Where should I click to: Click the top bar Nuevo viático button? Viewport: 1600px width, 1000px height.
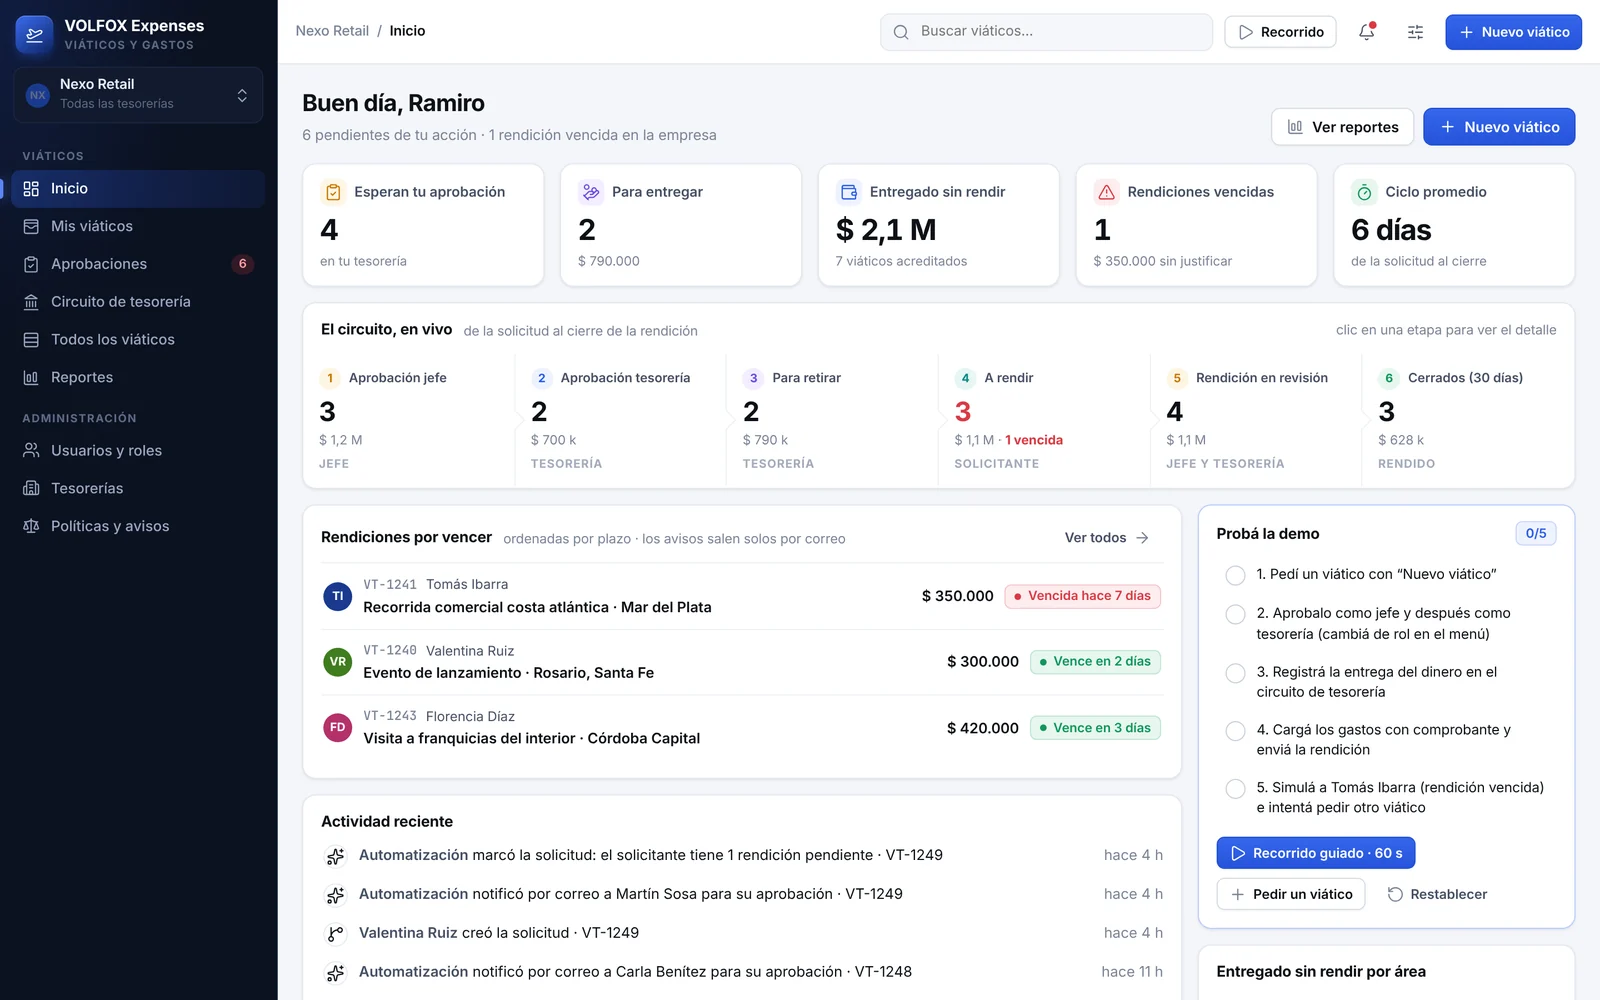tap(1513, 32)
